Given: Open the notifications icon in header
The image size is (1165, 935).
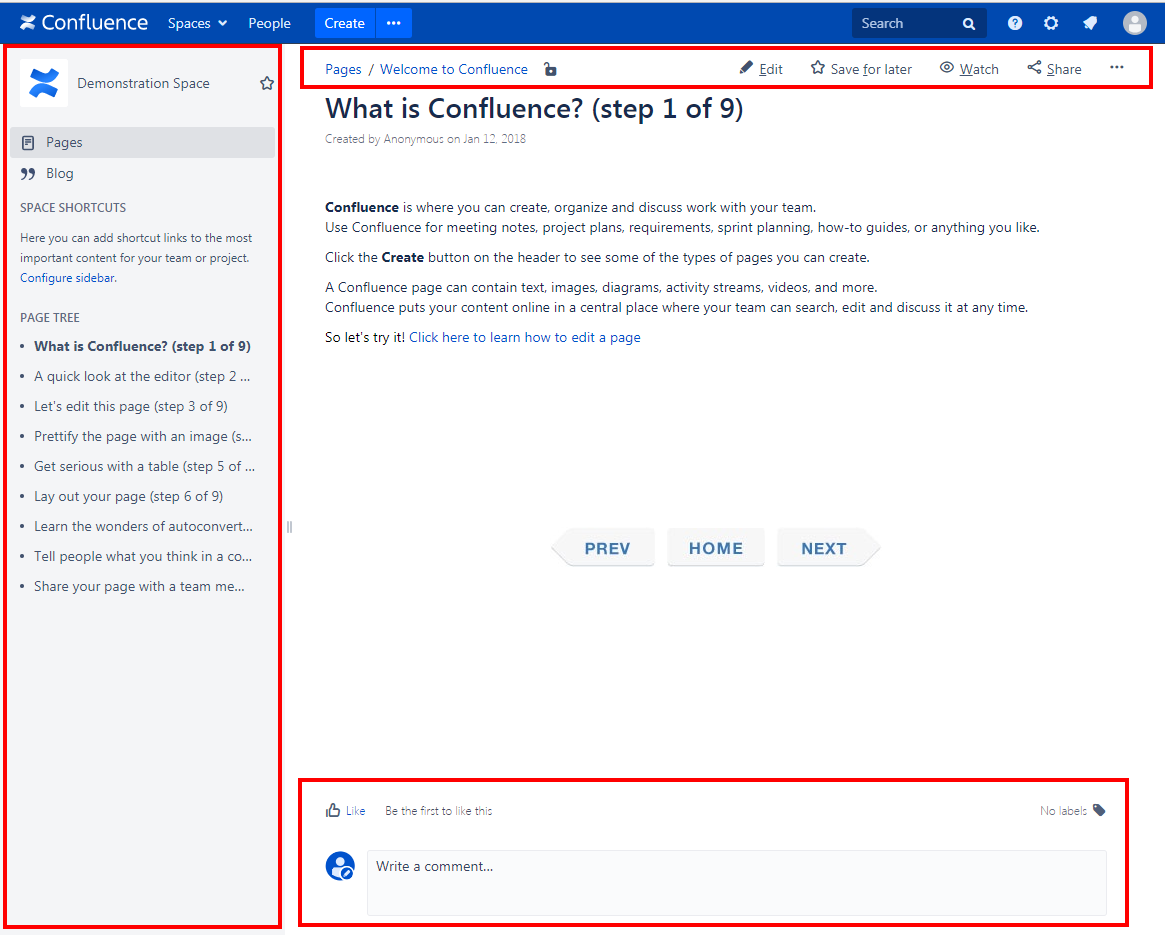Looking at the screenshot, I should point(1090,23).
